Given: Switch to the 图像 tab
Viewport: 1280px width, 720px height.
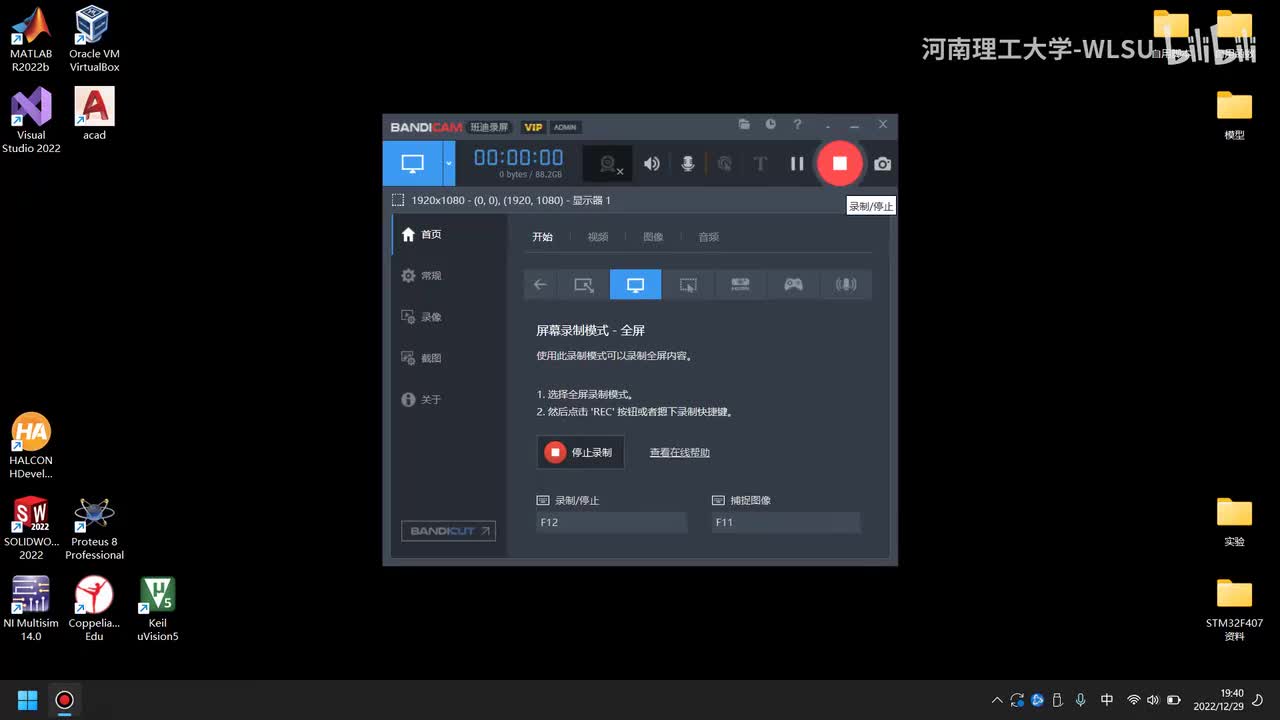Looking at the screenshot, I should (653, 237).
